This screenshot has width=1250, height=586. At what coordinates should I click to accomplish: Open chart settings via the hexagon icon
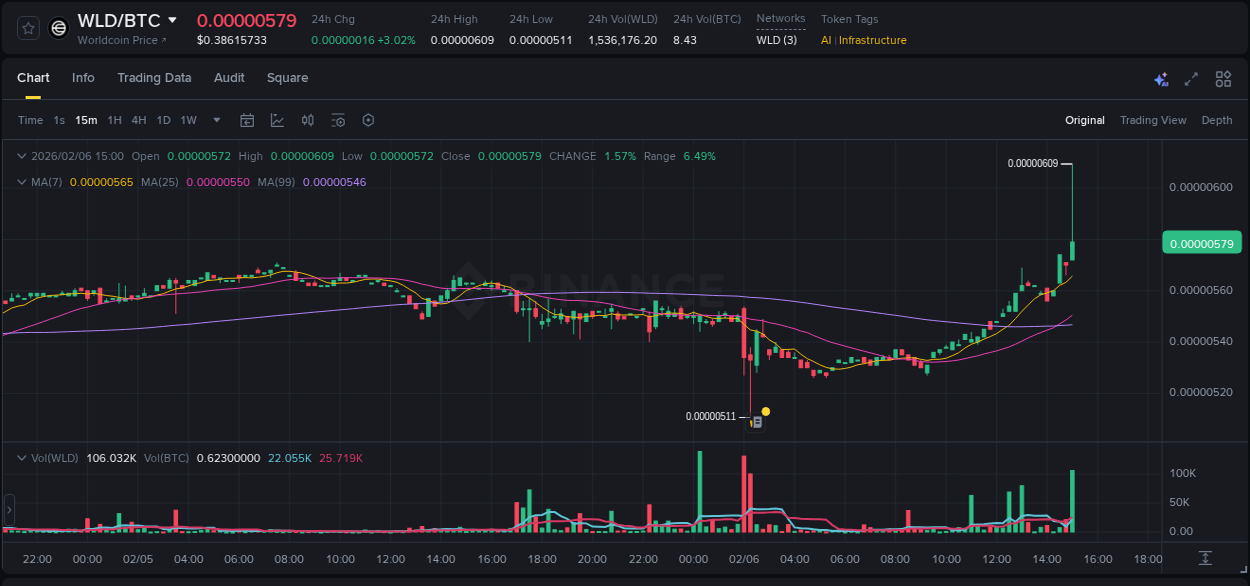[368, 120]
